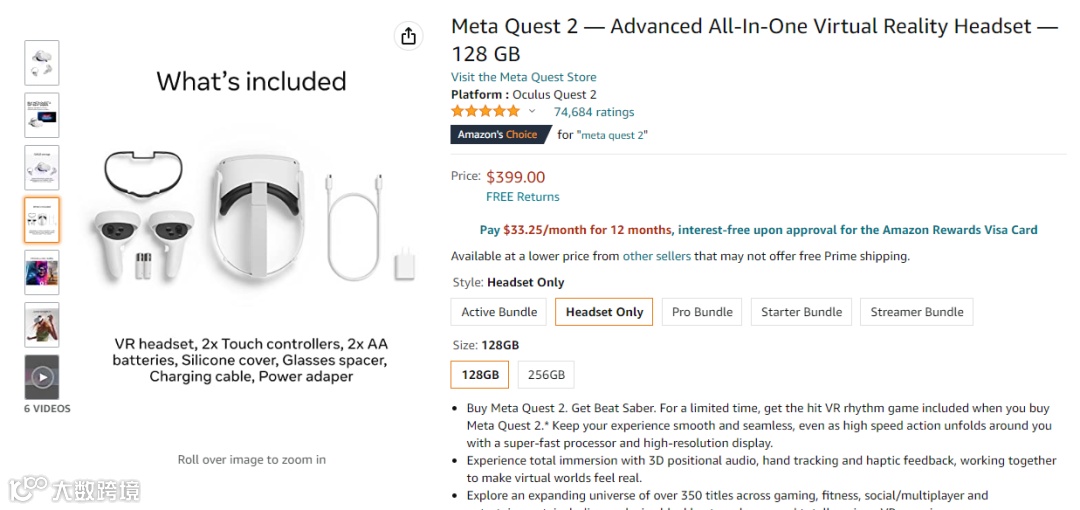The width and height of the screenshot is (1080, 510).
Task: Open the 6 videos play thumbnail
Action: pos(42,377)
